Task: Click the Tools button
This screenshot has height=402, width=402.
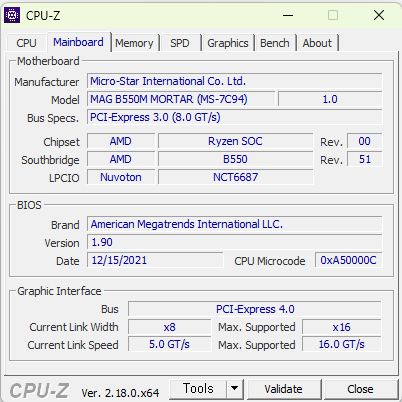Action: coord(198,389)
